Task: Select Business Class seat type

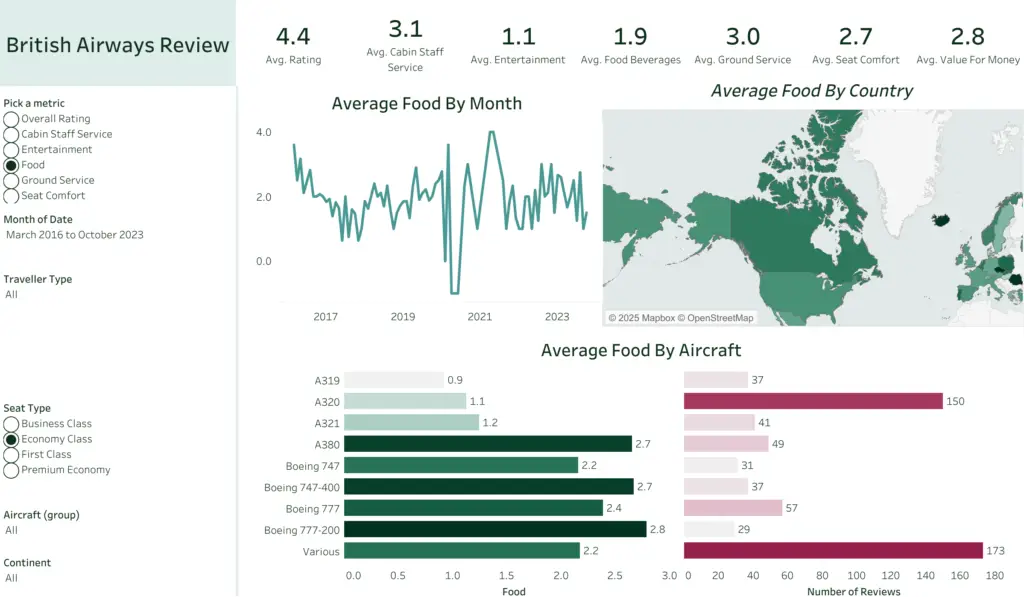Action: (11, 424)
